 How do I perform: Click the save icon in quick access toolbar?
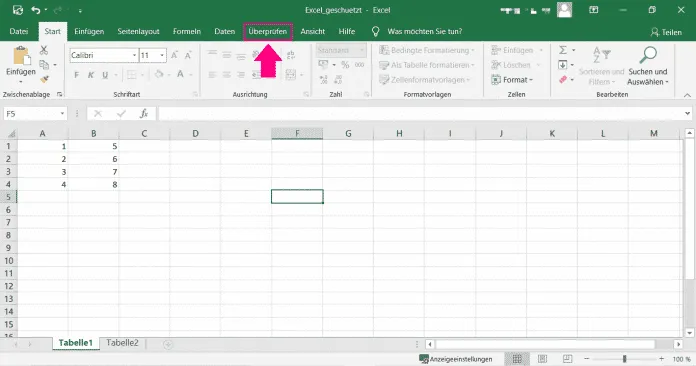click(17, 10)
